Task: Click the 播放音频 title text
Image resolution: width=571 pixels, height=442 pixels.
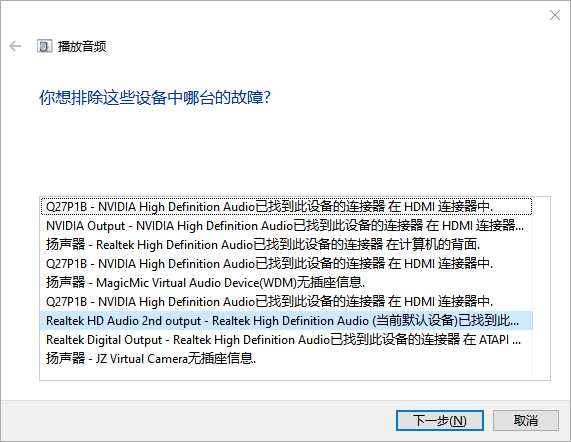Action: pos(82,46)
